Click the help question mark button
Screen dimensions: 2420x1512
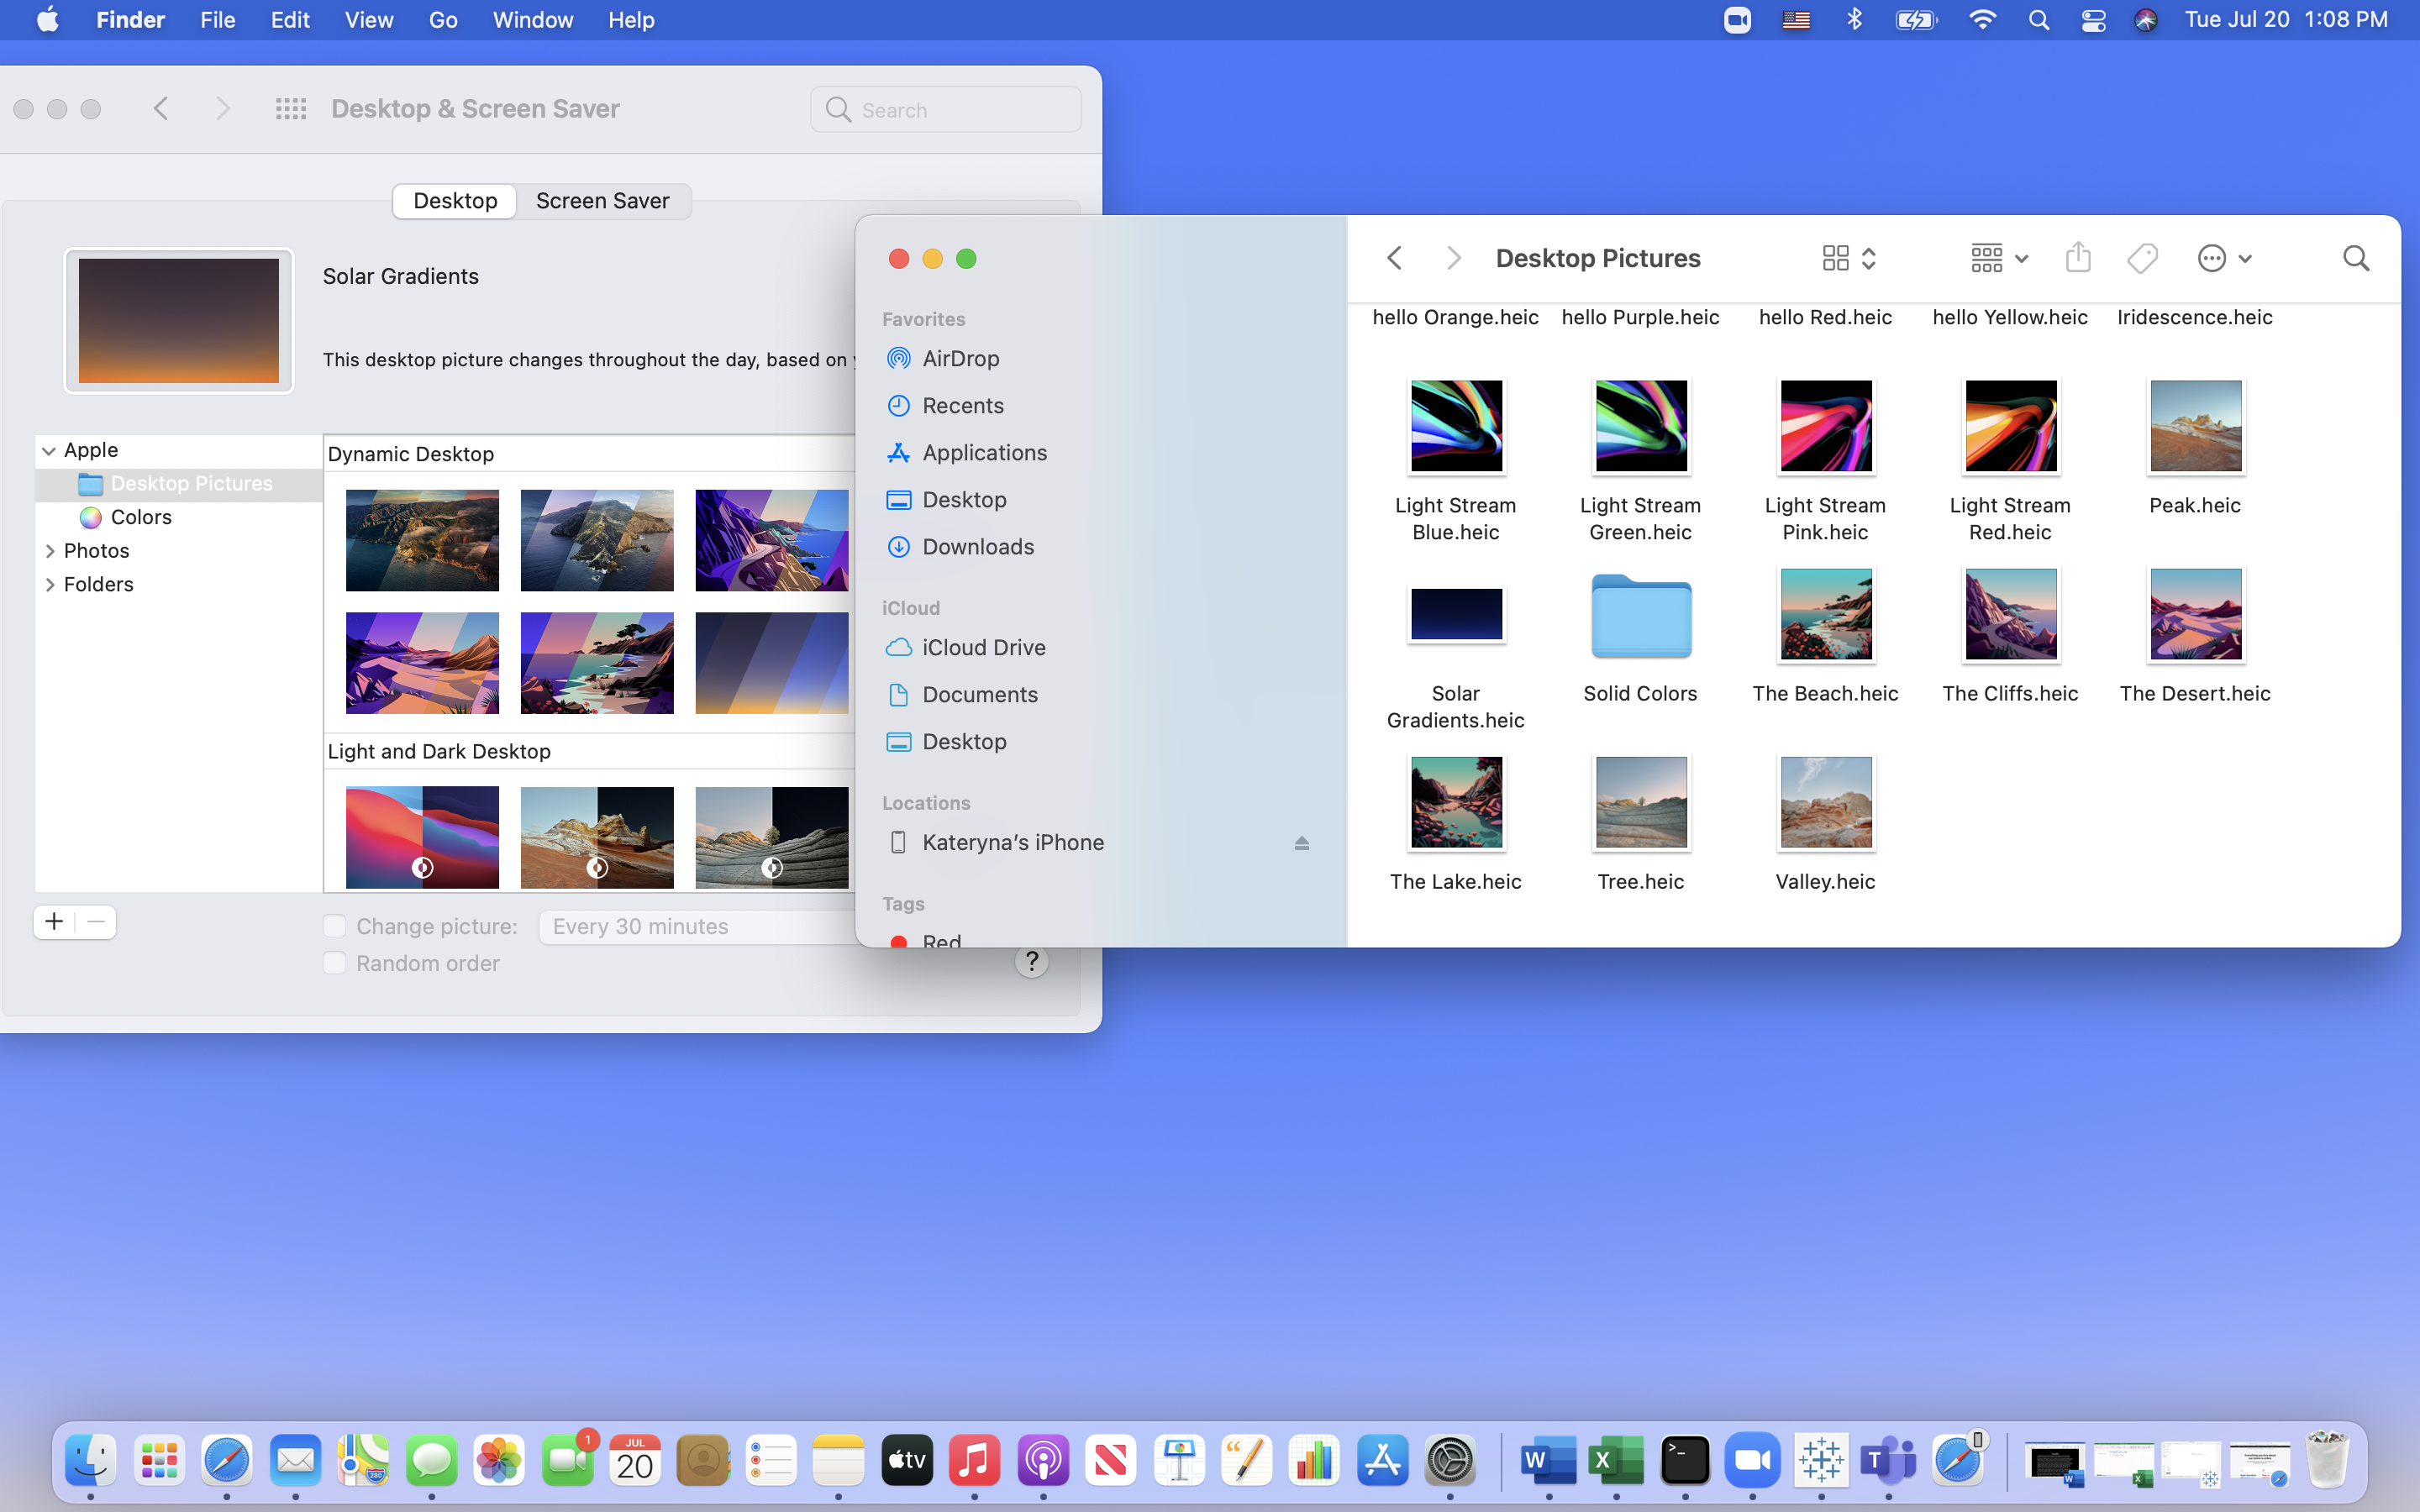(1031, 962)
